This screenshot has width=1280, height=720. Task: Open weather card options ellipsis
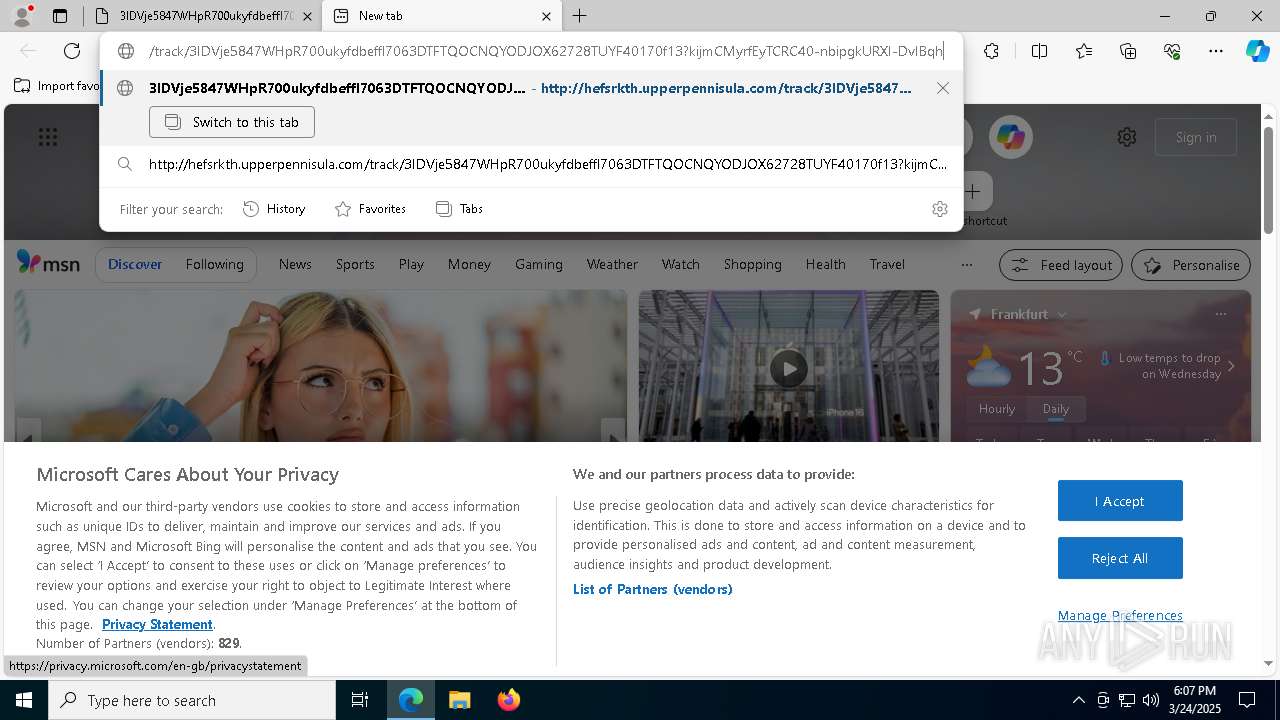(x=1220, y=314)
